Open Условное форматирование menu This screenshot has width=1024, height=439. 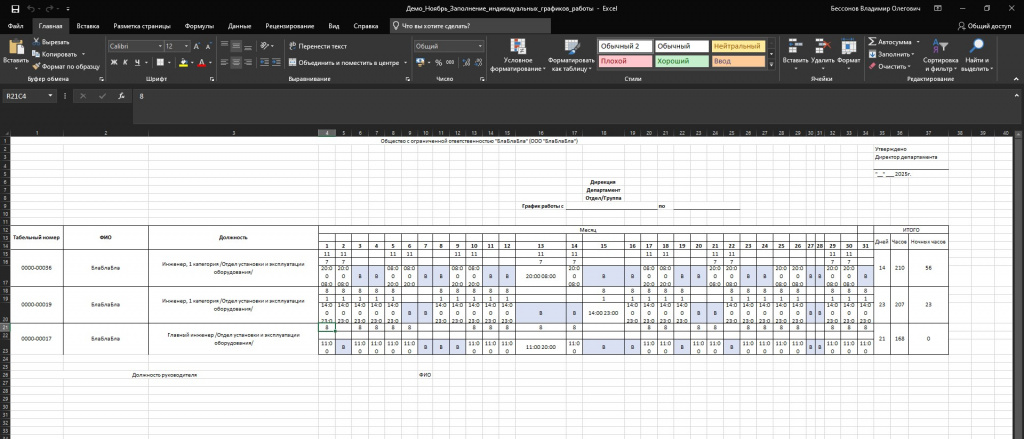519,55
